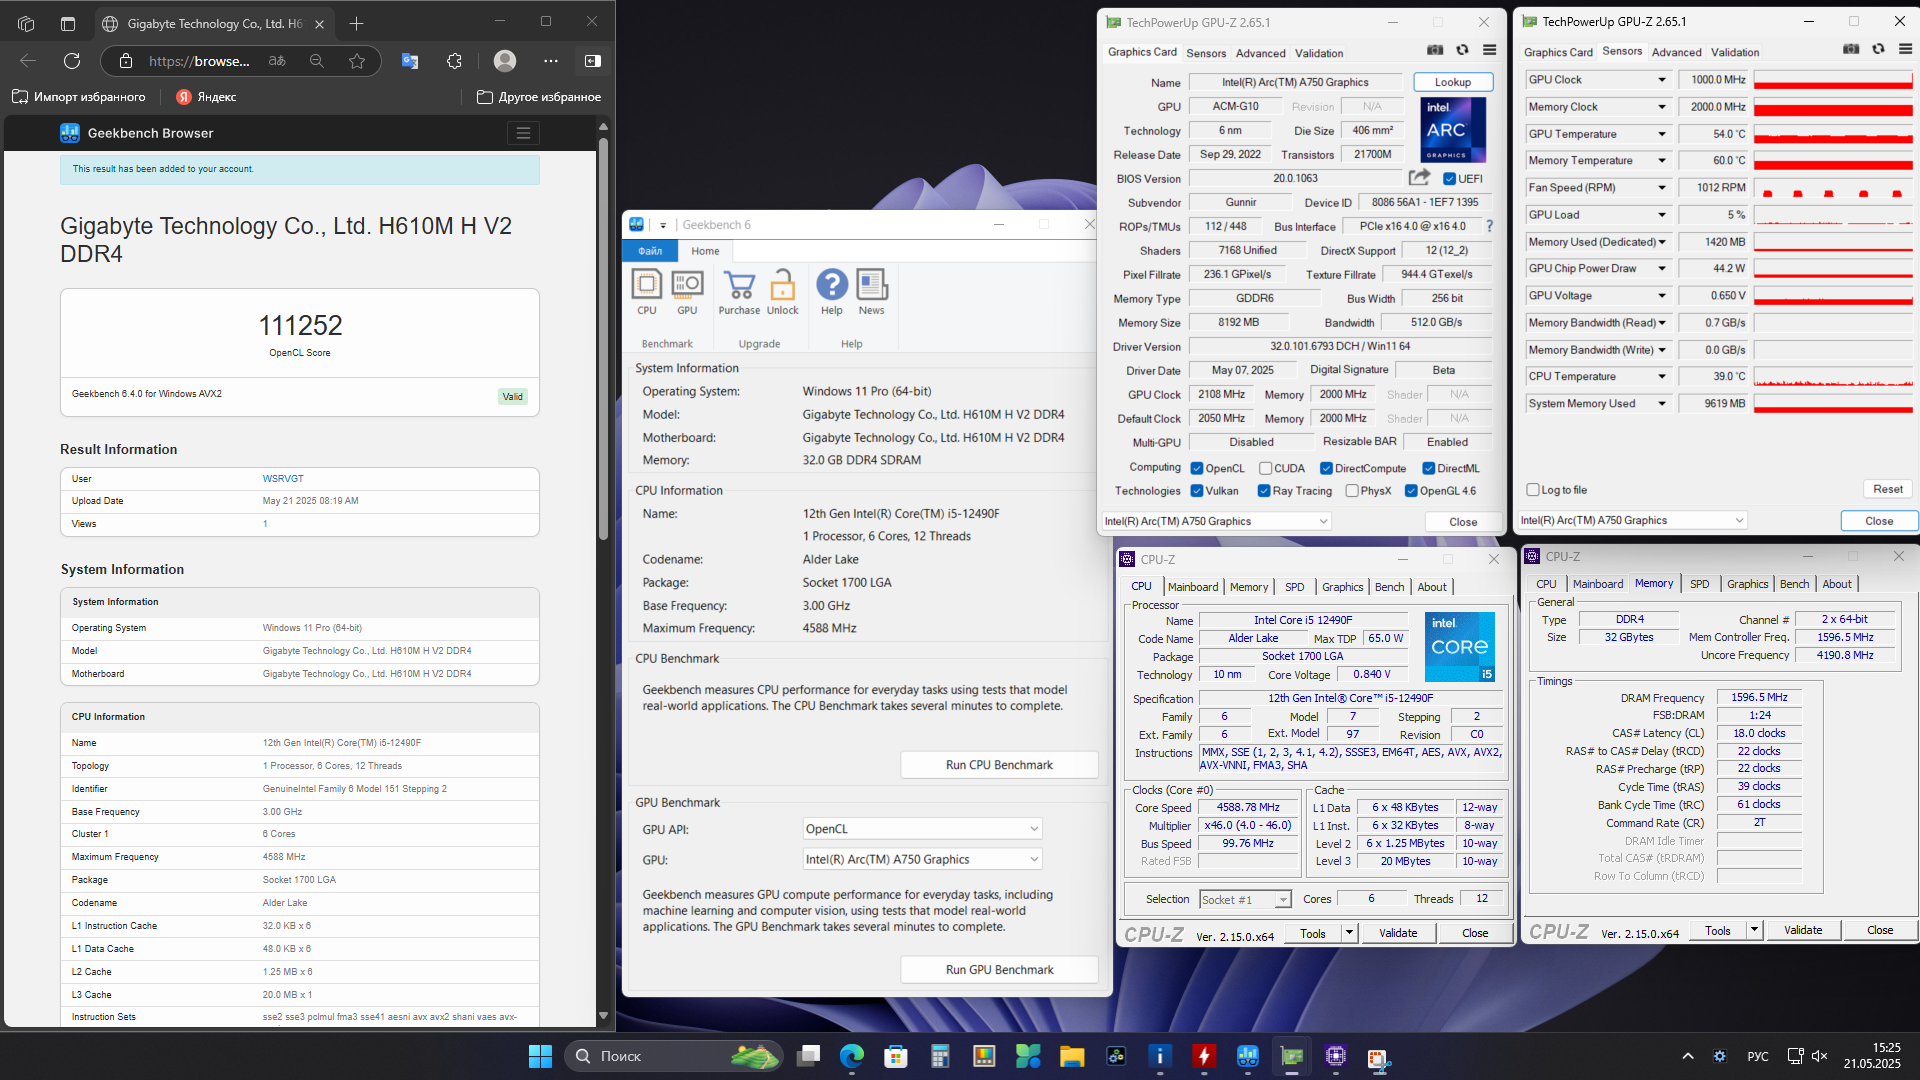
Task: Open File Explorer from the taskbar
Action: 1072,1056
